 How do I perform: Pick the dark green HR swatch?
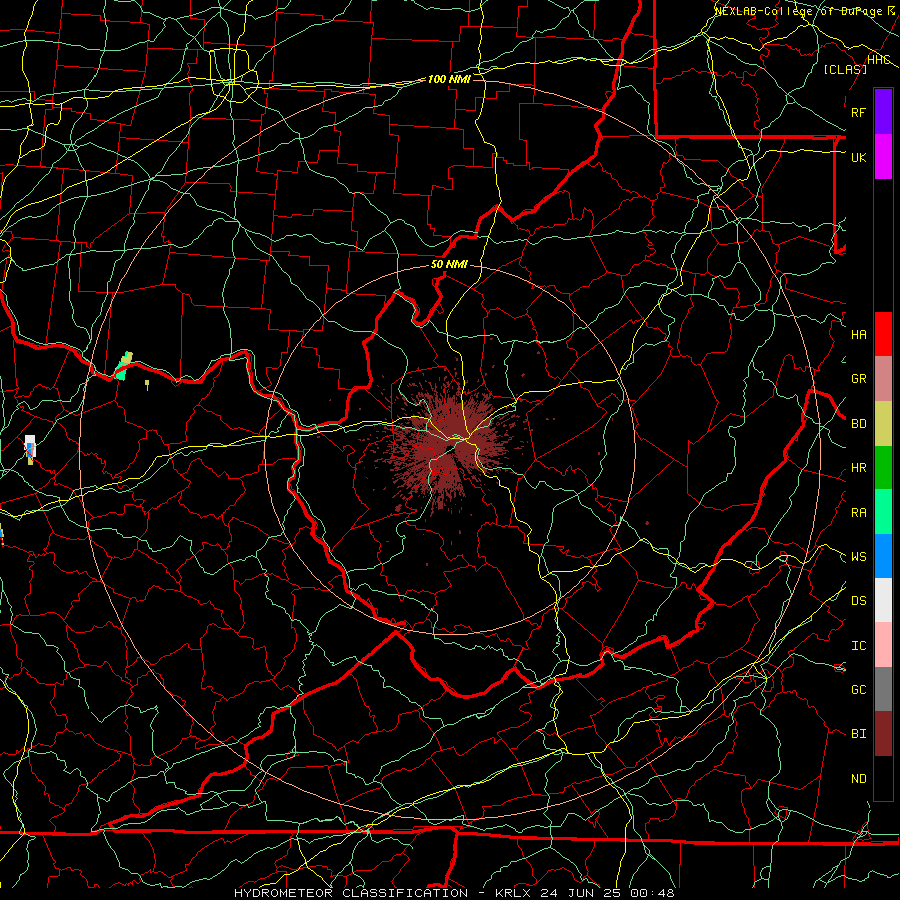(x=883, y=468)
